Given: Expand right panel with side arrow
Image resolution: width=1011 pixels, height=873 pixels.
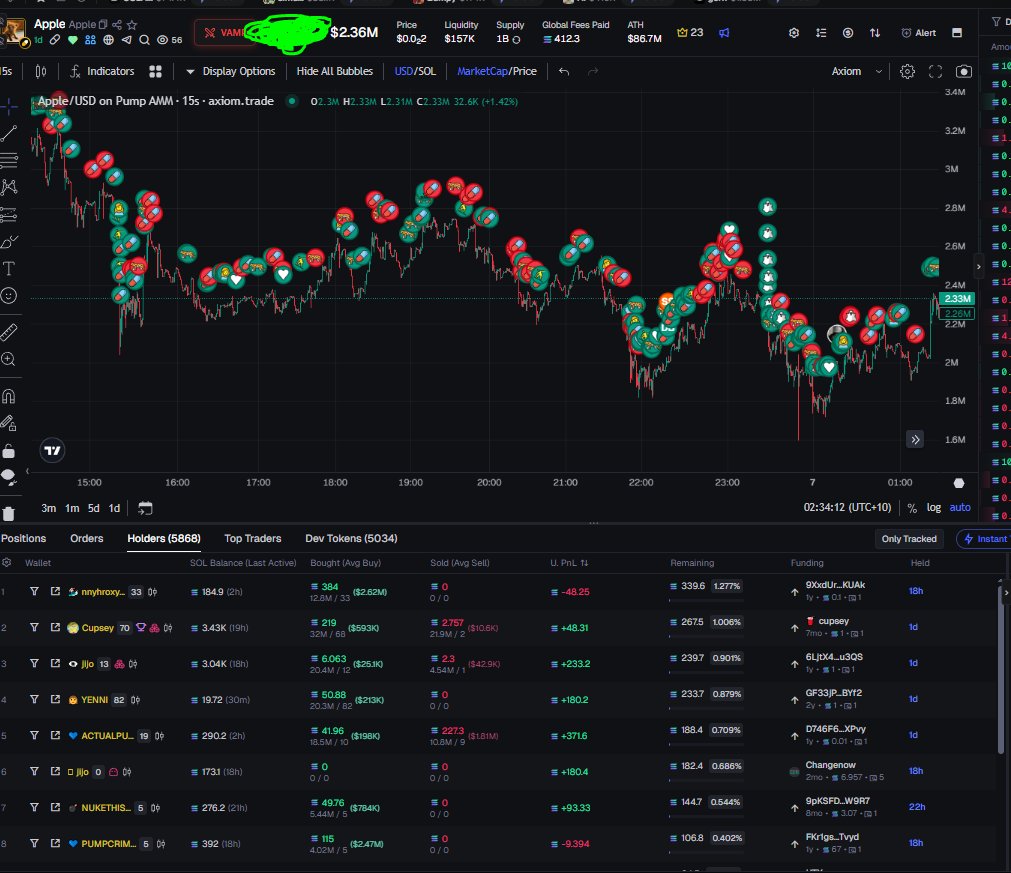Looking at the screenshot, I should coord(979,266).
